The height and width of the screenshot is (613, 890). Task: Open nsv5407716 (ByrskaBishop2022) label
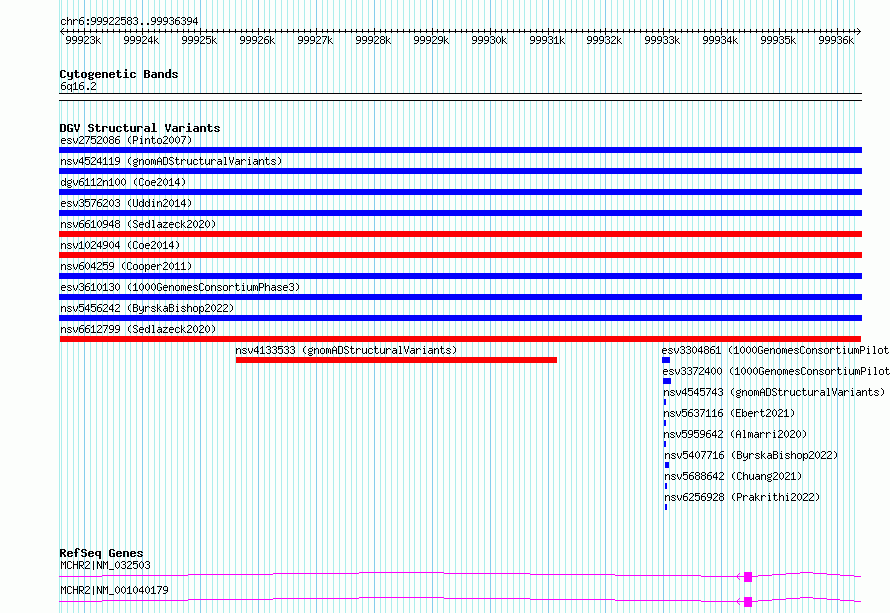point(752,455)
